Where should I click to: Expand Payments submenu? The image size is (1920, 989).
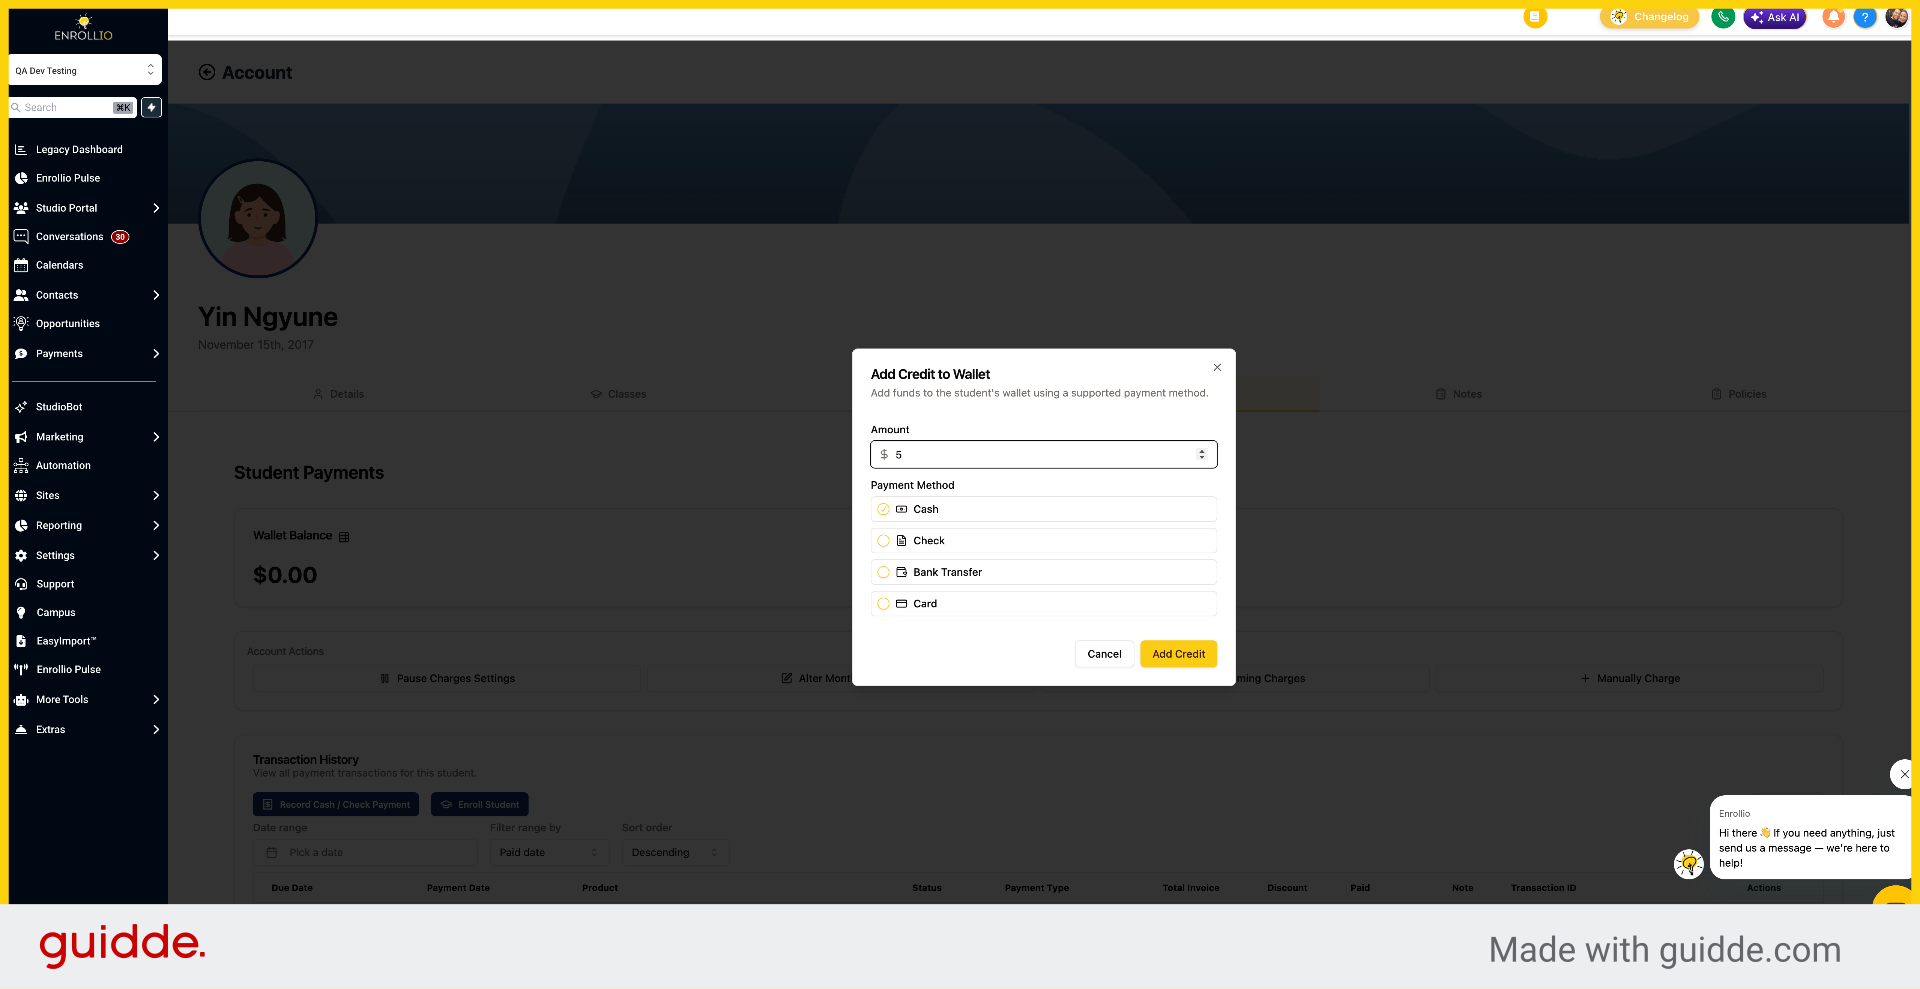click(x=156, y=354)
